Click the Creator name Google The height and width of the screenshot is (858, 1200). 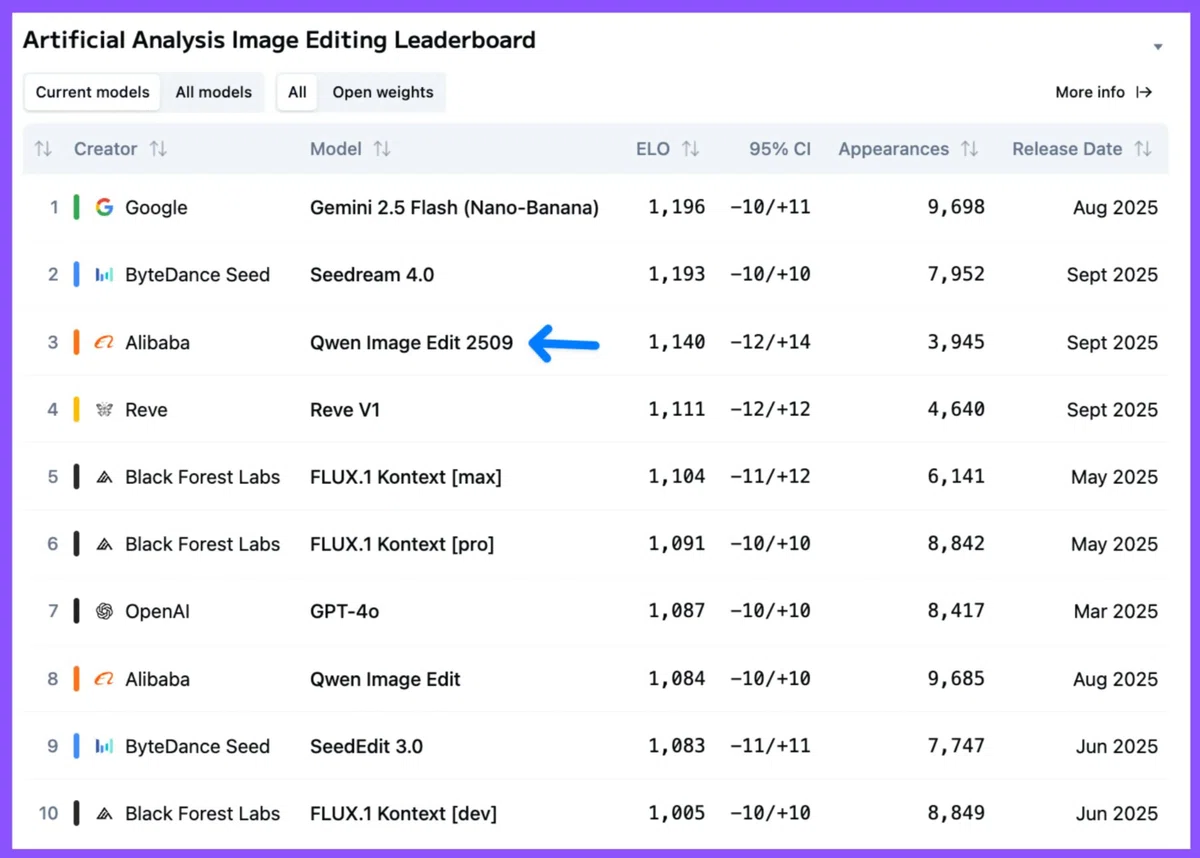pyautogui.click(x=156, y=208)
